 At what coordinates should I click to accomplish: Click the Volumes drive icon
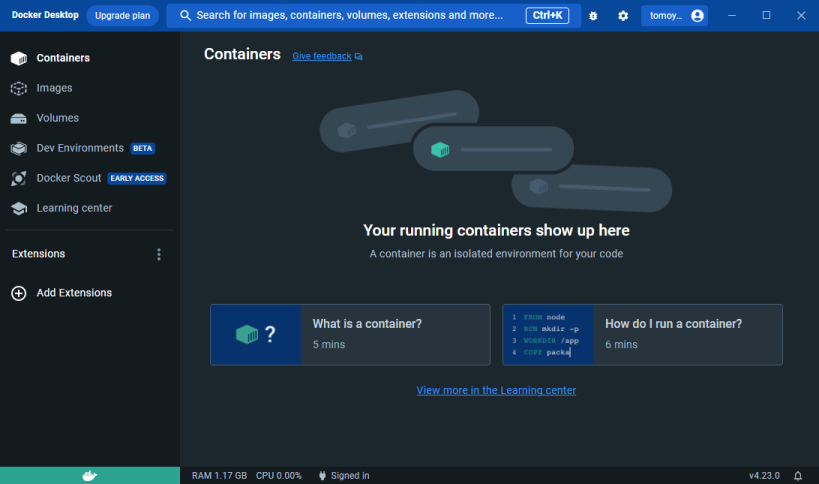click(19, 119)
